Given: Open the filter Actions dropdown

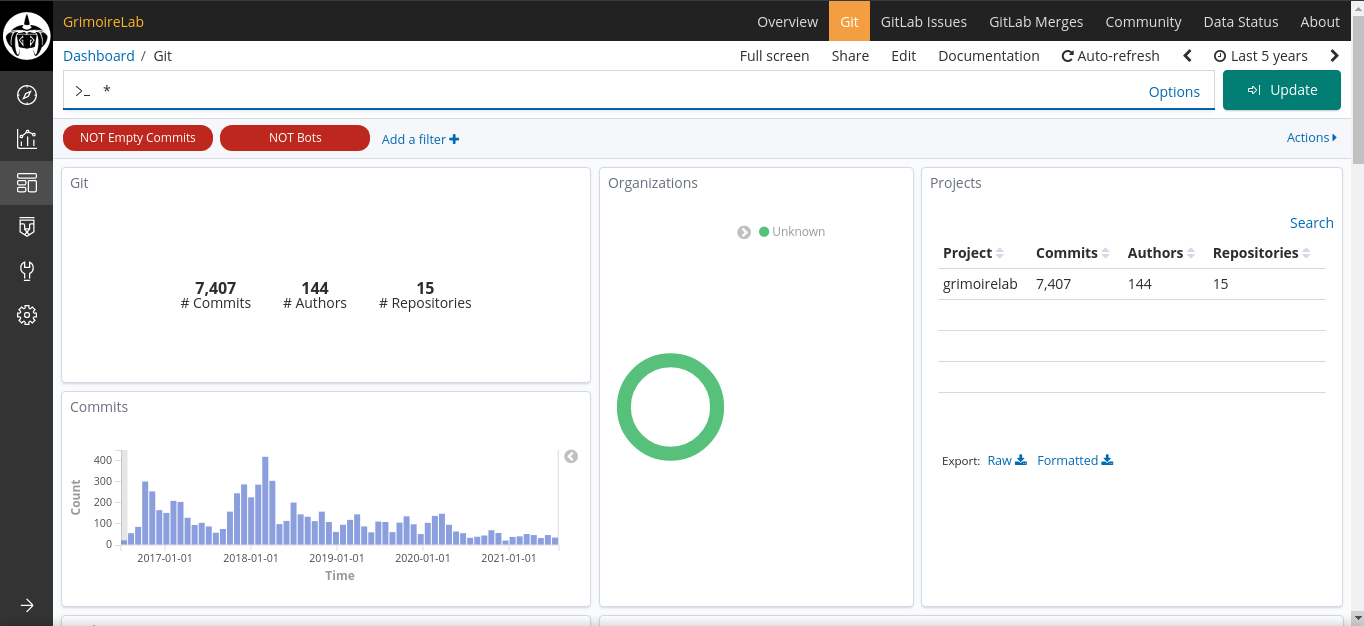Looking at the screenshot, I should (x=1311, y=138).
